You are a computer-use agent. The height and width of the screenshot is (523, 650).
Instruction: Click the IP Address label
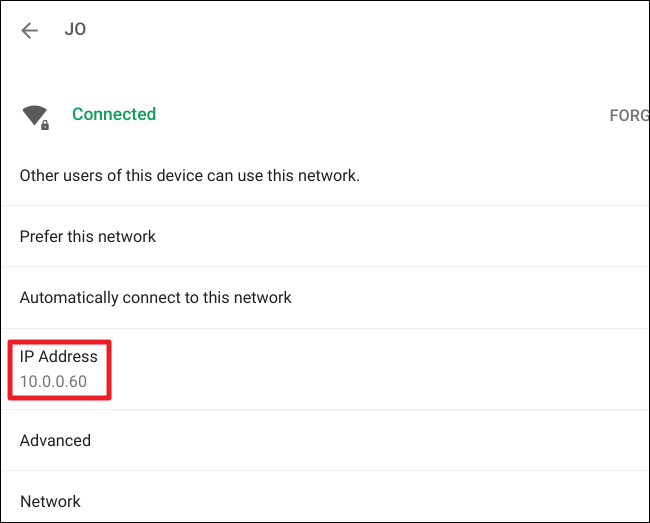tap(59, 357)
